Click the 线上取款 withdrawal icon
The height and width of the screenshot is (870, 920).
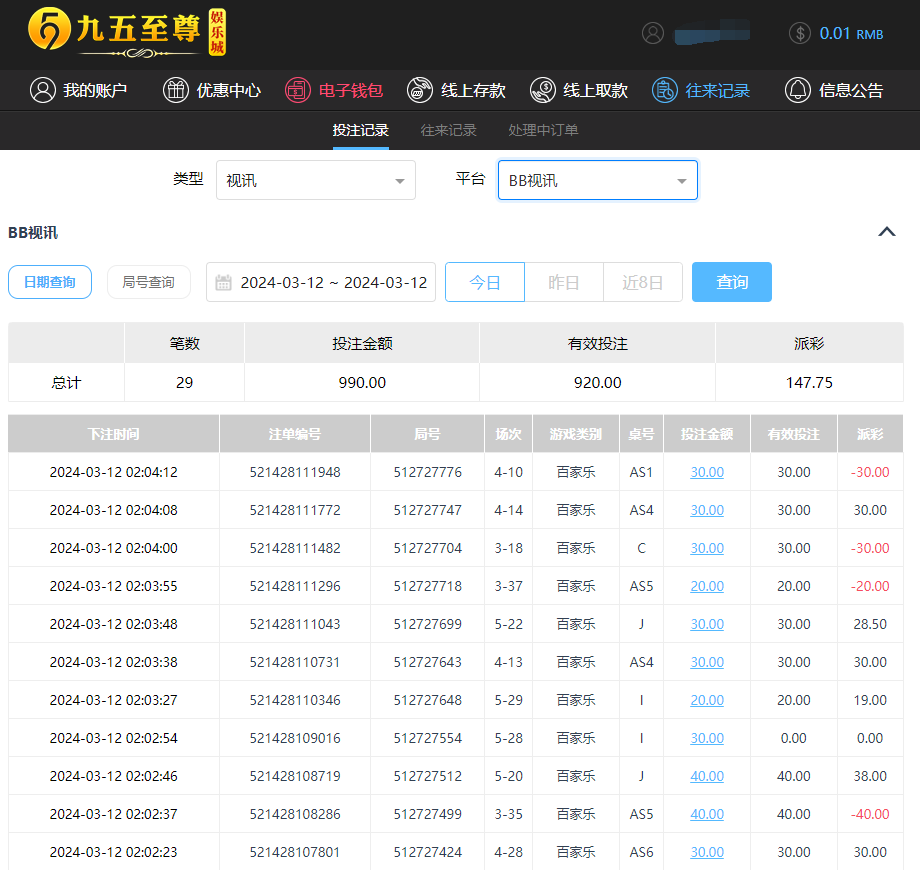click(x=543, y=90)
